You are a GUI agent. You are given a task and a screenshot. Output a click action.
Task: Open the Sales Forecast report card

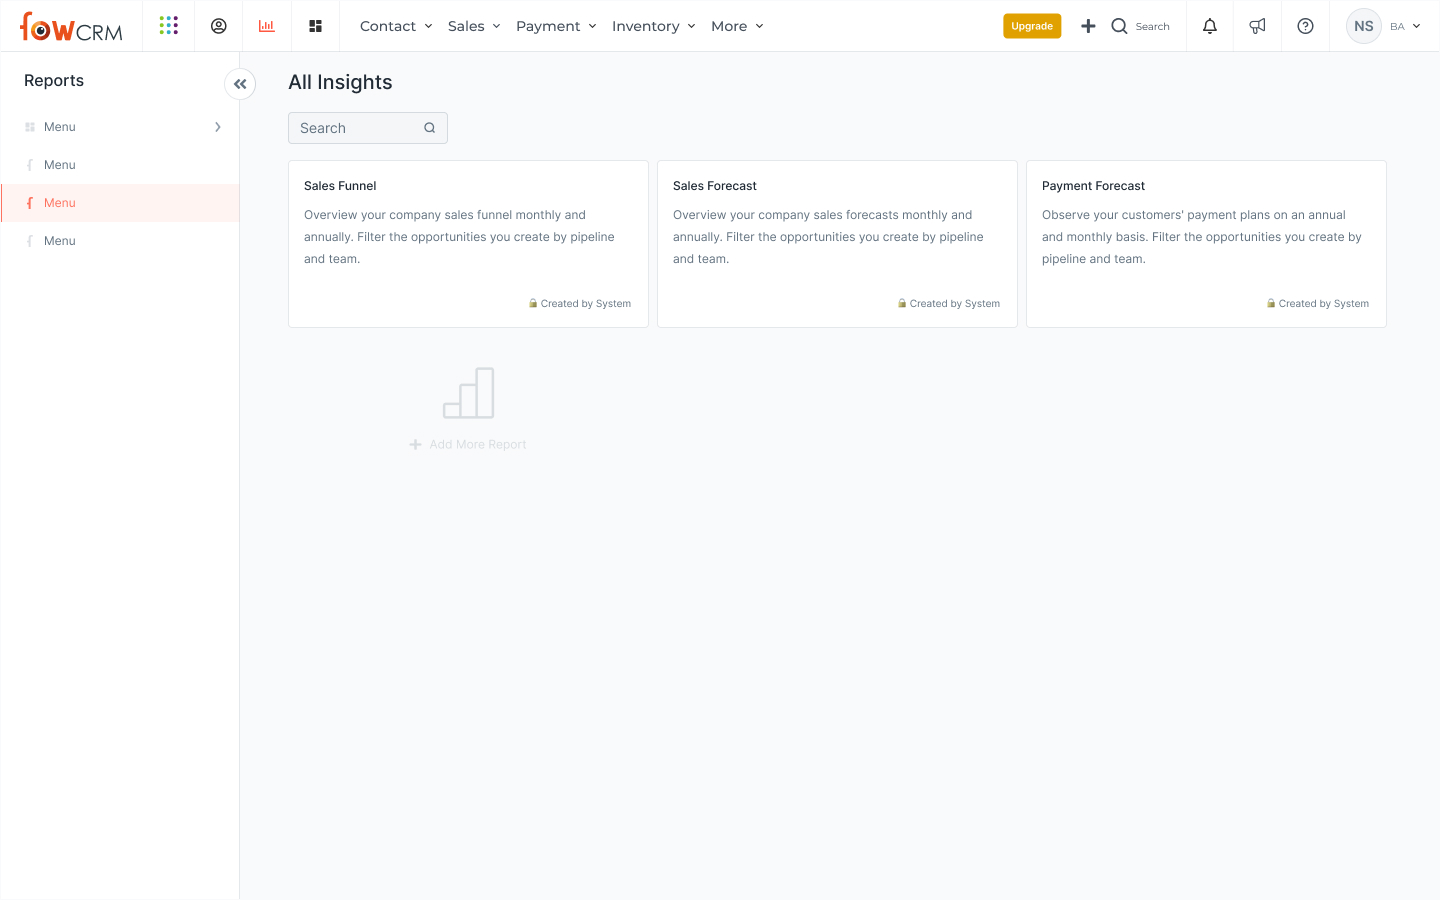(x=837, y=244)
